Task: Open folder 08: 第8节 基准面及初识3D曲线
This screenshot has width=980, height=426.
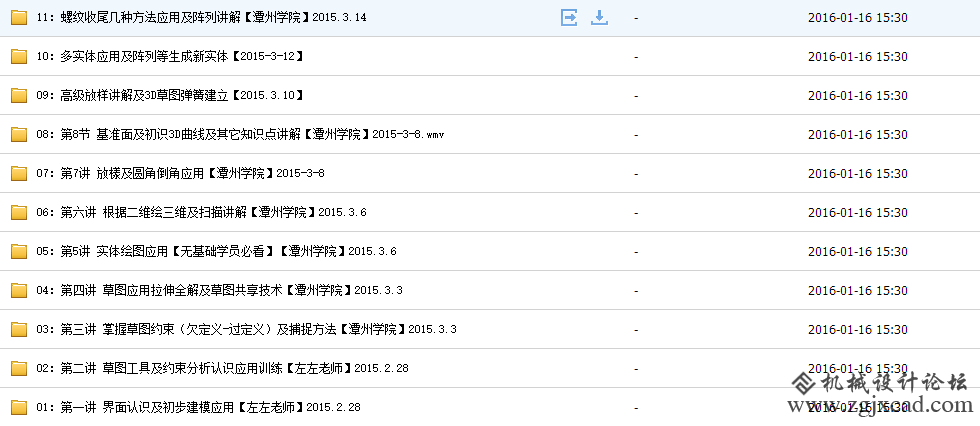Action: (x=240, y=134)
